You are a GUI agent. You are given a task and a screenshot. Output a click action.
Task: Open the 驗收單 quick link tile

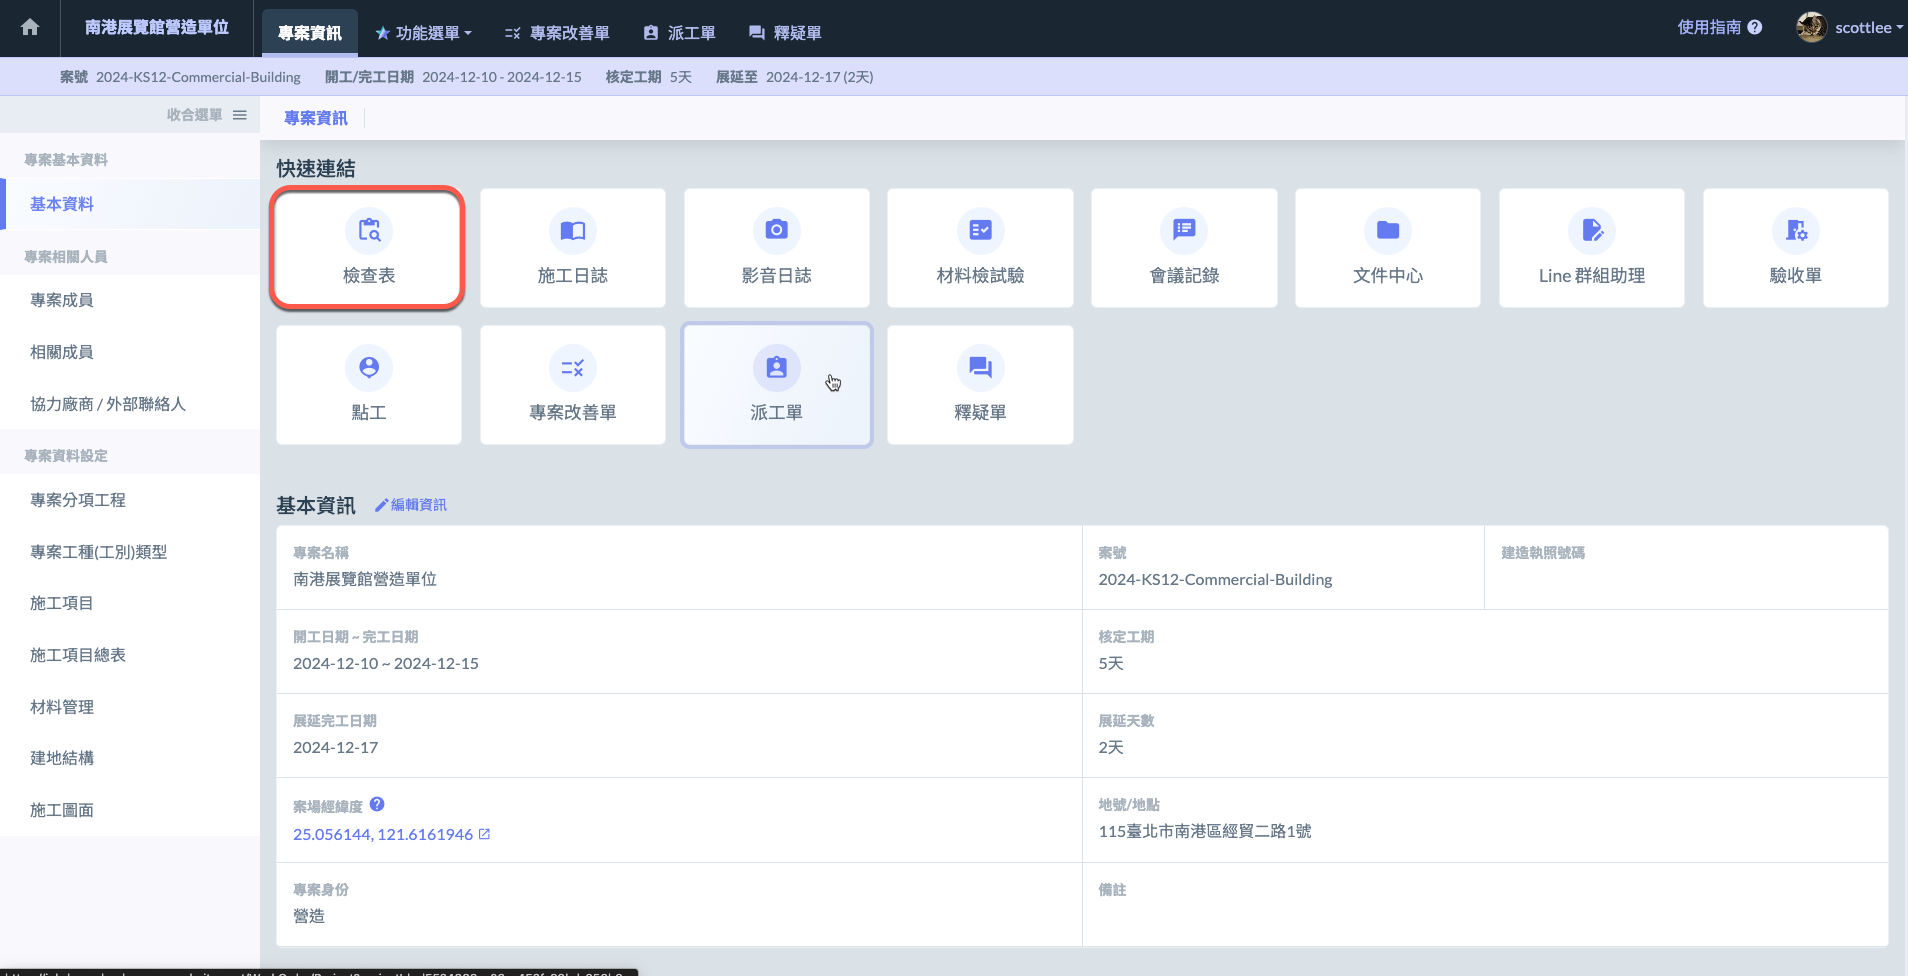pyautogui.click(x=1795, y=248)
